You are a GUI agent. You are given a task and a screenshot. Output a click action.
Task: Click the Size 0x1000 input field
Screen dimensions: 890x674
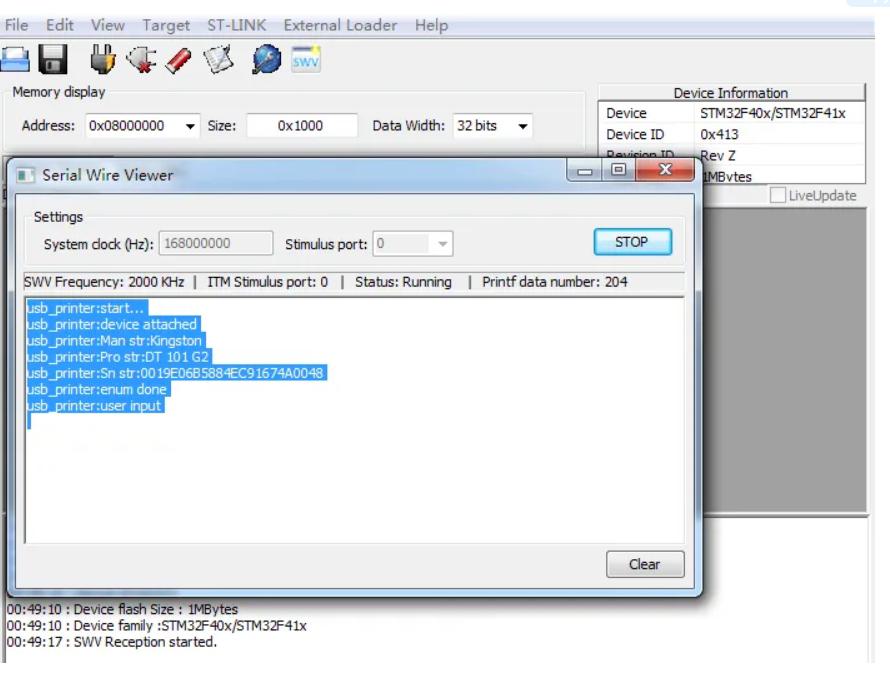click(x=302, y=125)
